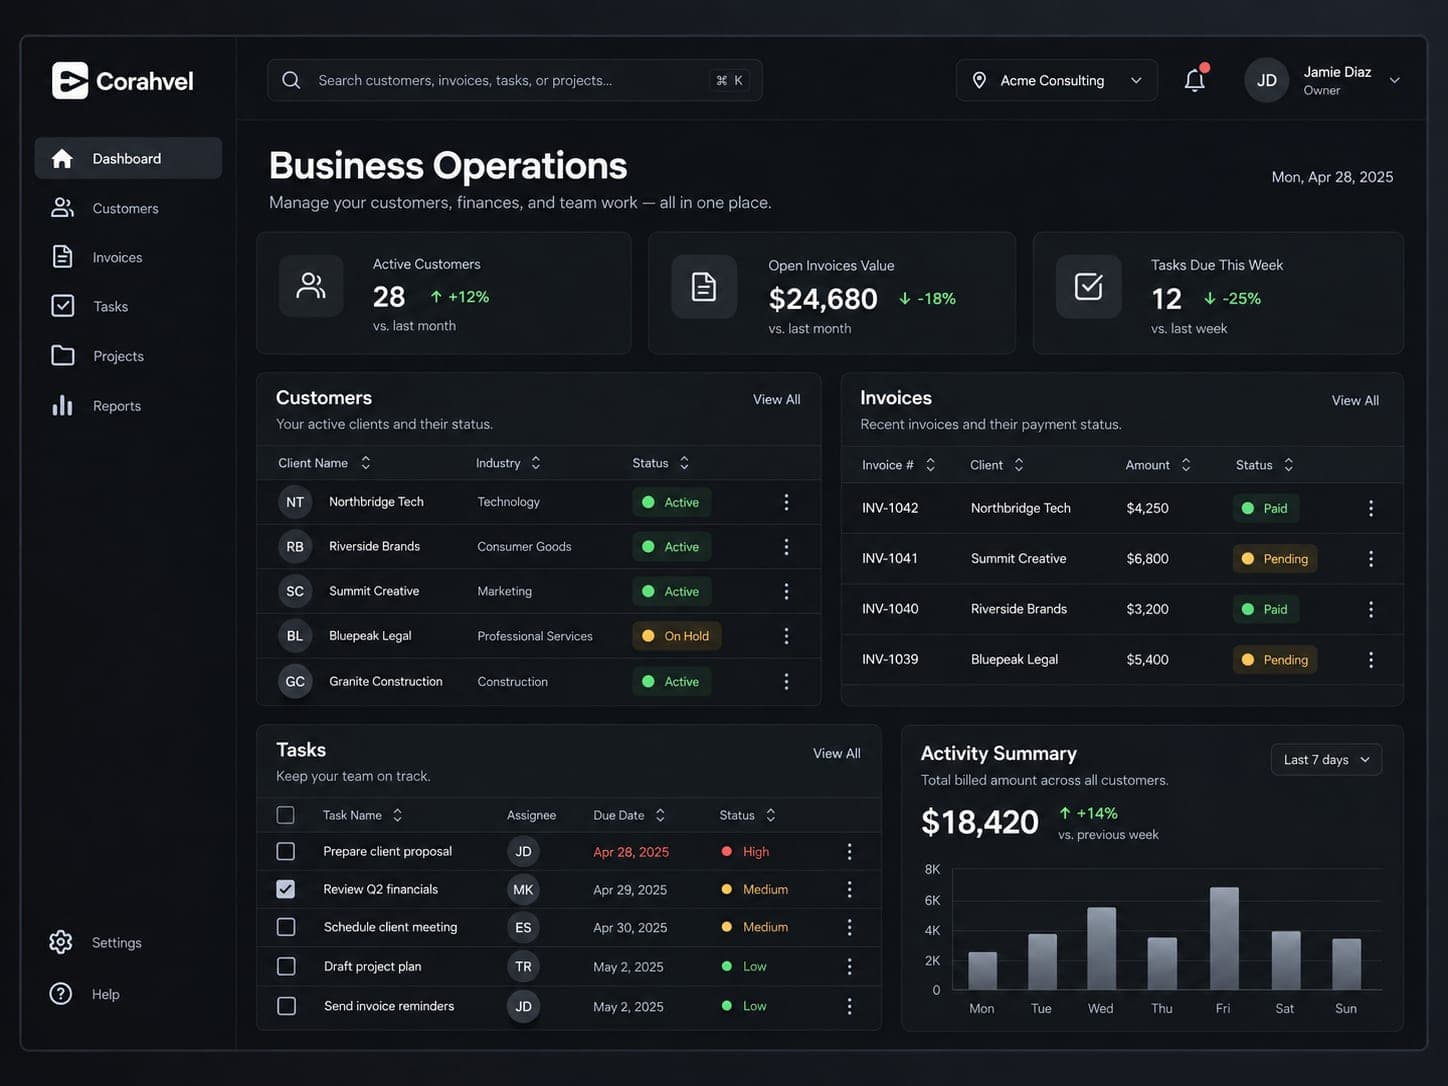1448x1086 pixels.
Task: Open notifications bell icon
Action: click(1195, 80)
